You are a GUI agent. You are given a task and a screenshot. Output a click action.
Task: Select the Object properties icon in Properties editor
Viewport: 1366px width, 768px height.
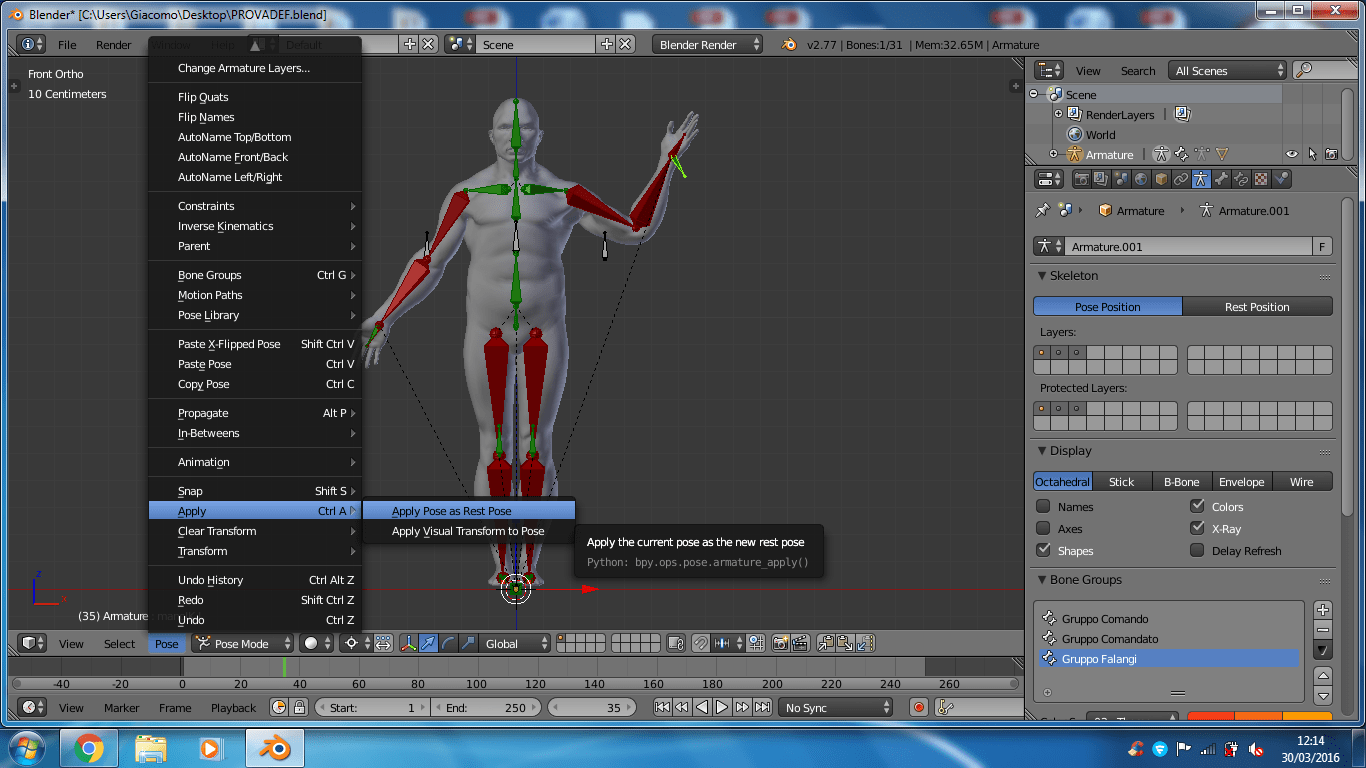coord(1162,178)
